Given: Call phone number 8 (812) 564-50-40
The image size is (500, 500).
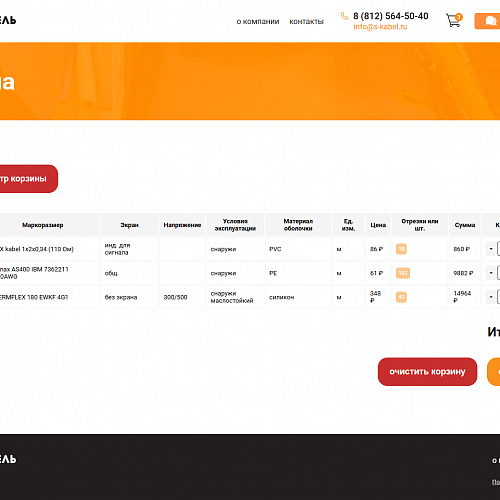Looking at the screenshot, I should click(x=391, y=16).
